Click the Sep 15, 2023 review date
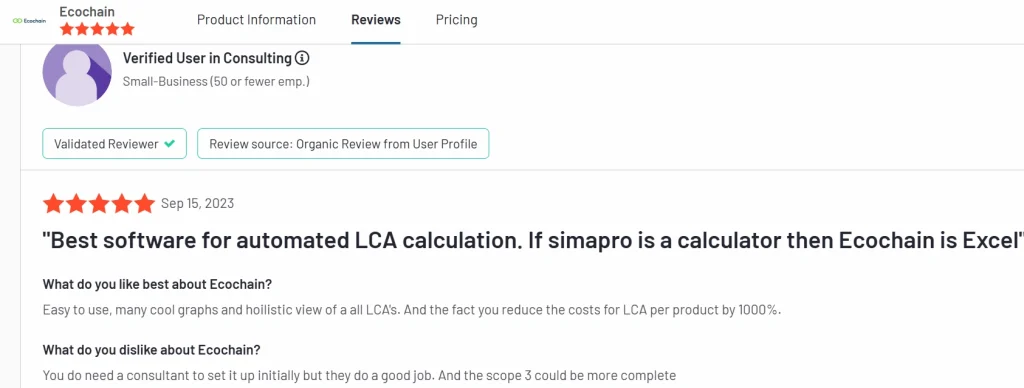The image size is (1024, 388). point(197,204)
